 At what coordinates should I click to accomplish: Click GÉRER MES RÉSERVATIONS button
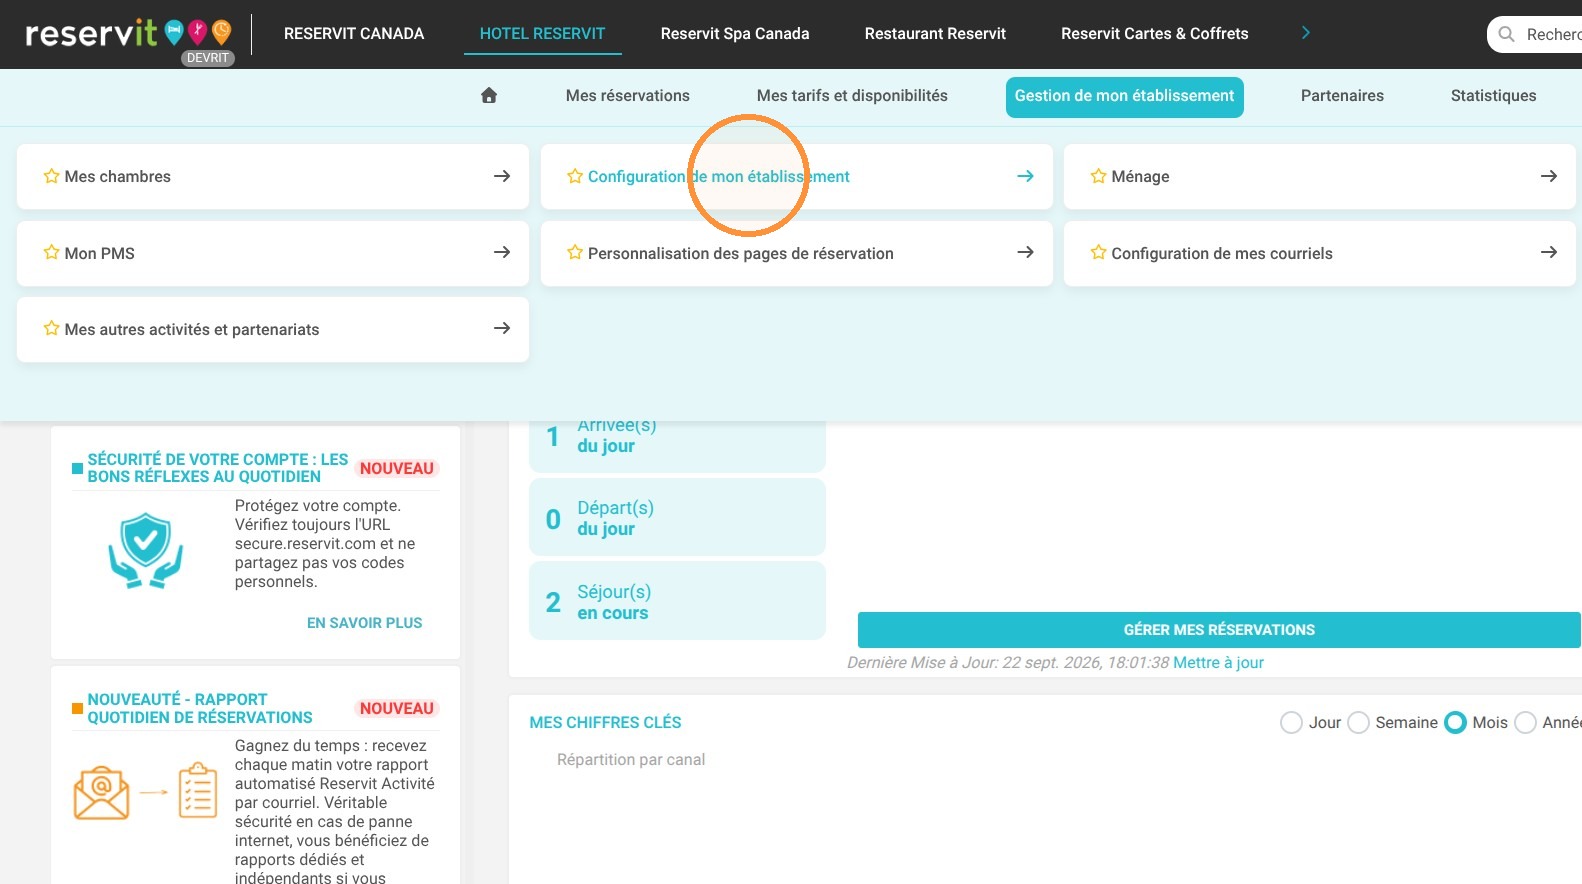click(x=1219, y=630)
